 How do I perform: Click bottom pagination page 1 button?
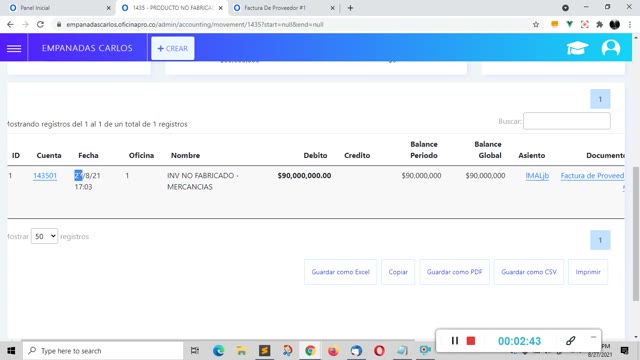[x=600, y=240]
